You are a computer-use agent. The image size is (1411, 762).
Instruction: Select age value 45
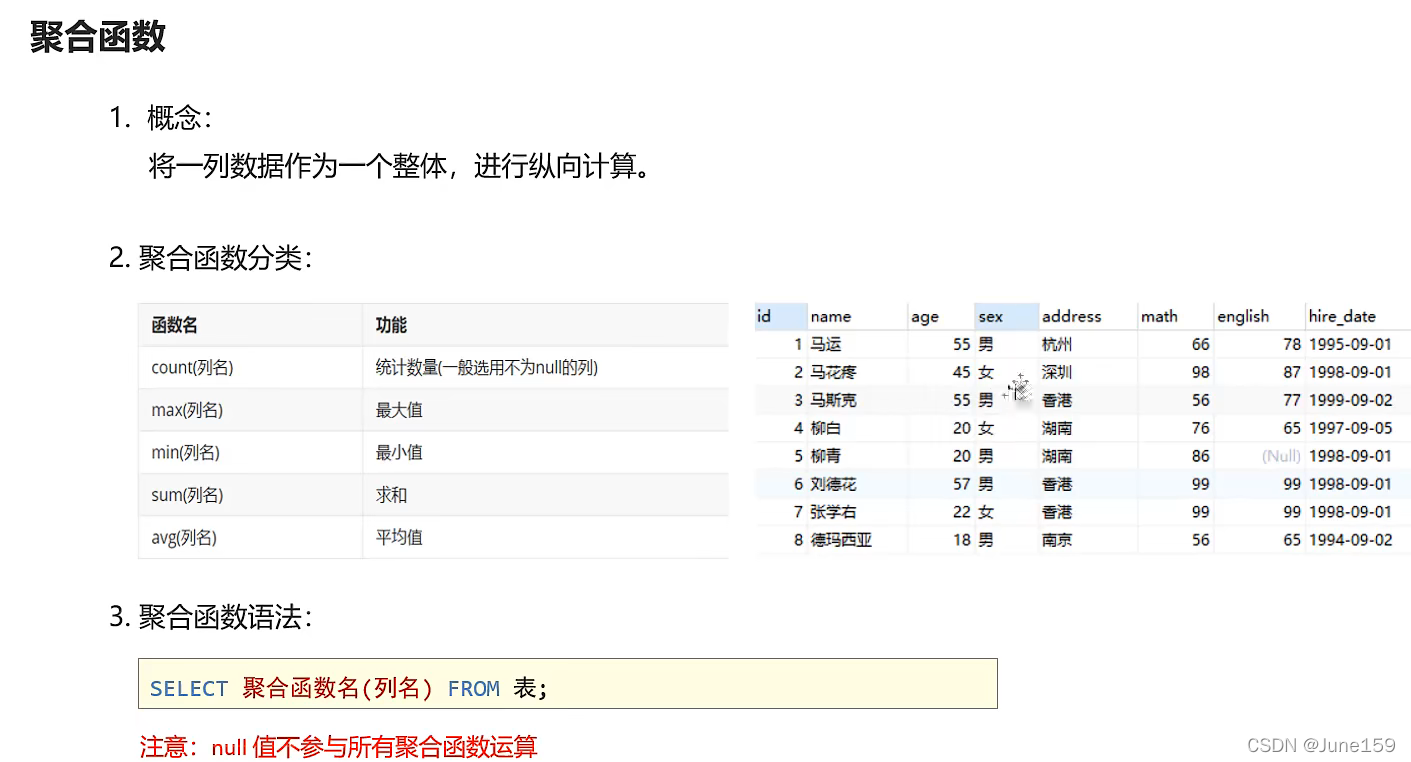point(961,372)
